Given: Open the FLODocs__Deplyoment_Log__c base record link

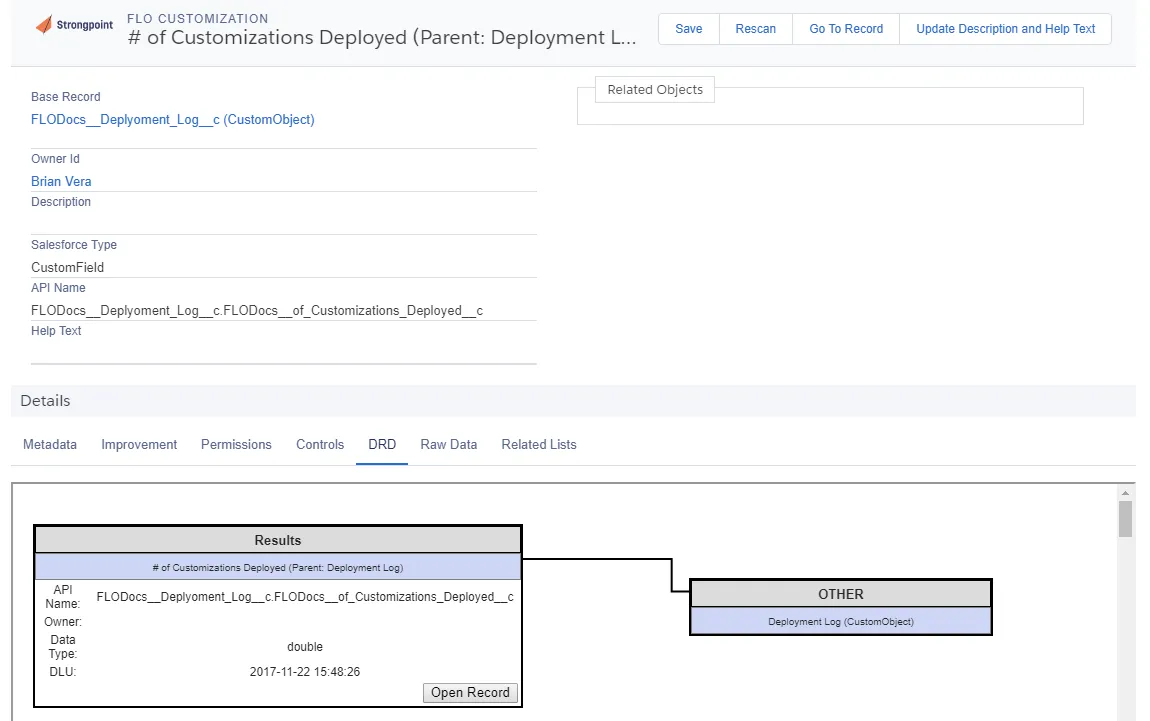Looking at the screenshot, I should click(x=172, y=120).
